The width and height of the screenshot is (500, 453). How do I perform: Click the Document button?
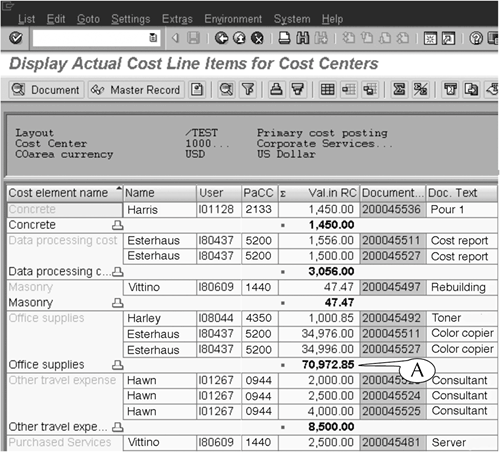[x=46, y=90]
